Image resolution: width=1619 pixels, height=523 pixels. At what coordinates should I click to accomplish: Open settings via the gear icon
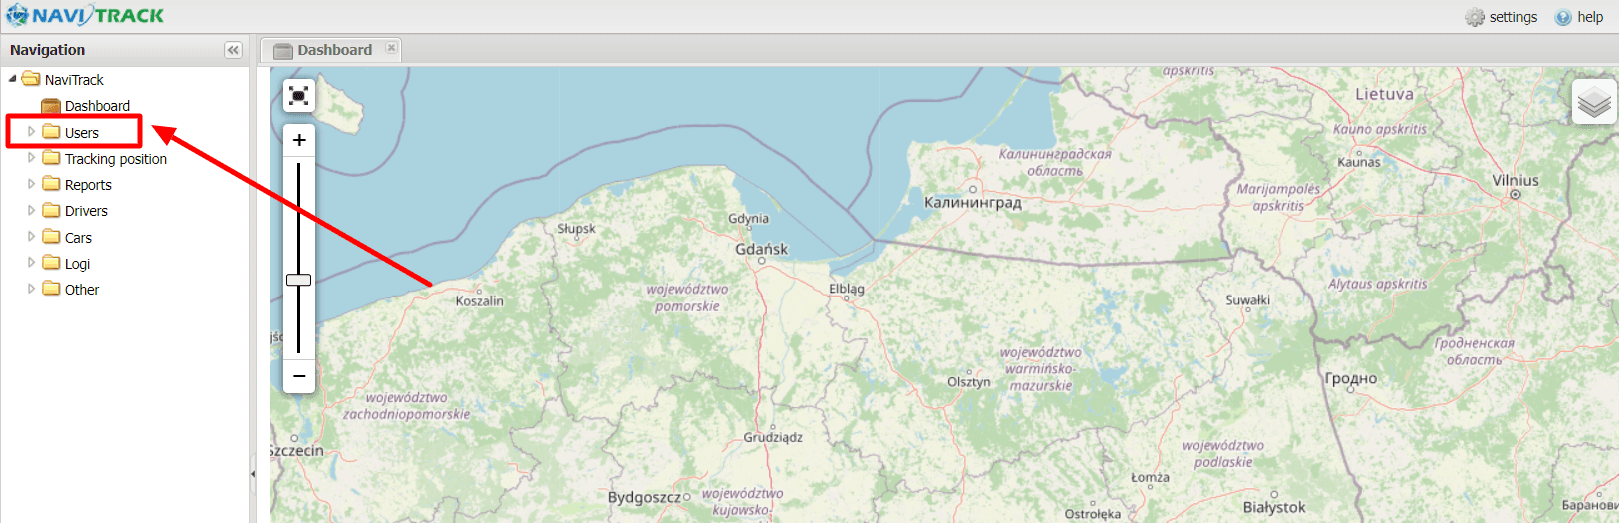tap(1475, 17)
